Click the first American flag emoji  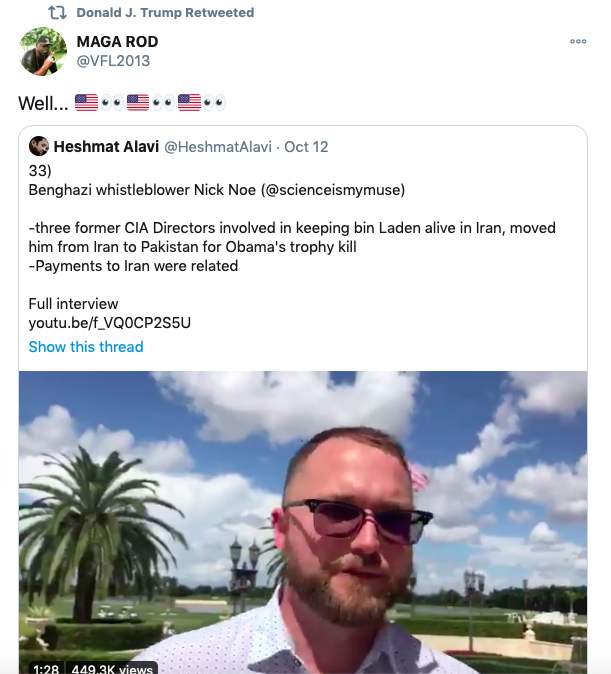(86, 103)
